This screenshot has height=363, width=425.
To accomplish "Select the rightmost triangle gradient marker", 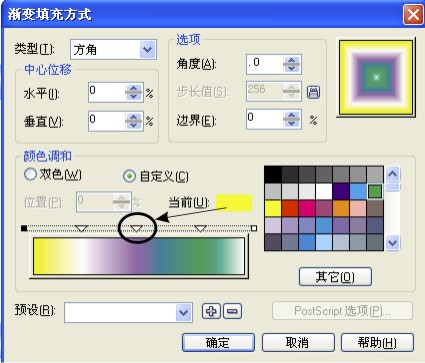I will tap(200, 228).
